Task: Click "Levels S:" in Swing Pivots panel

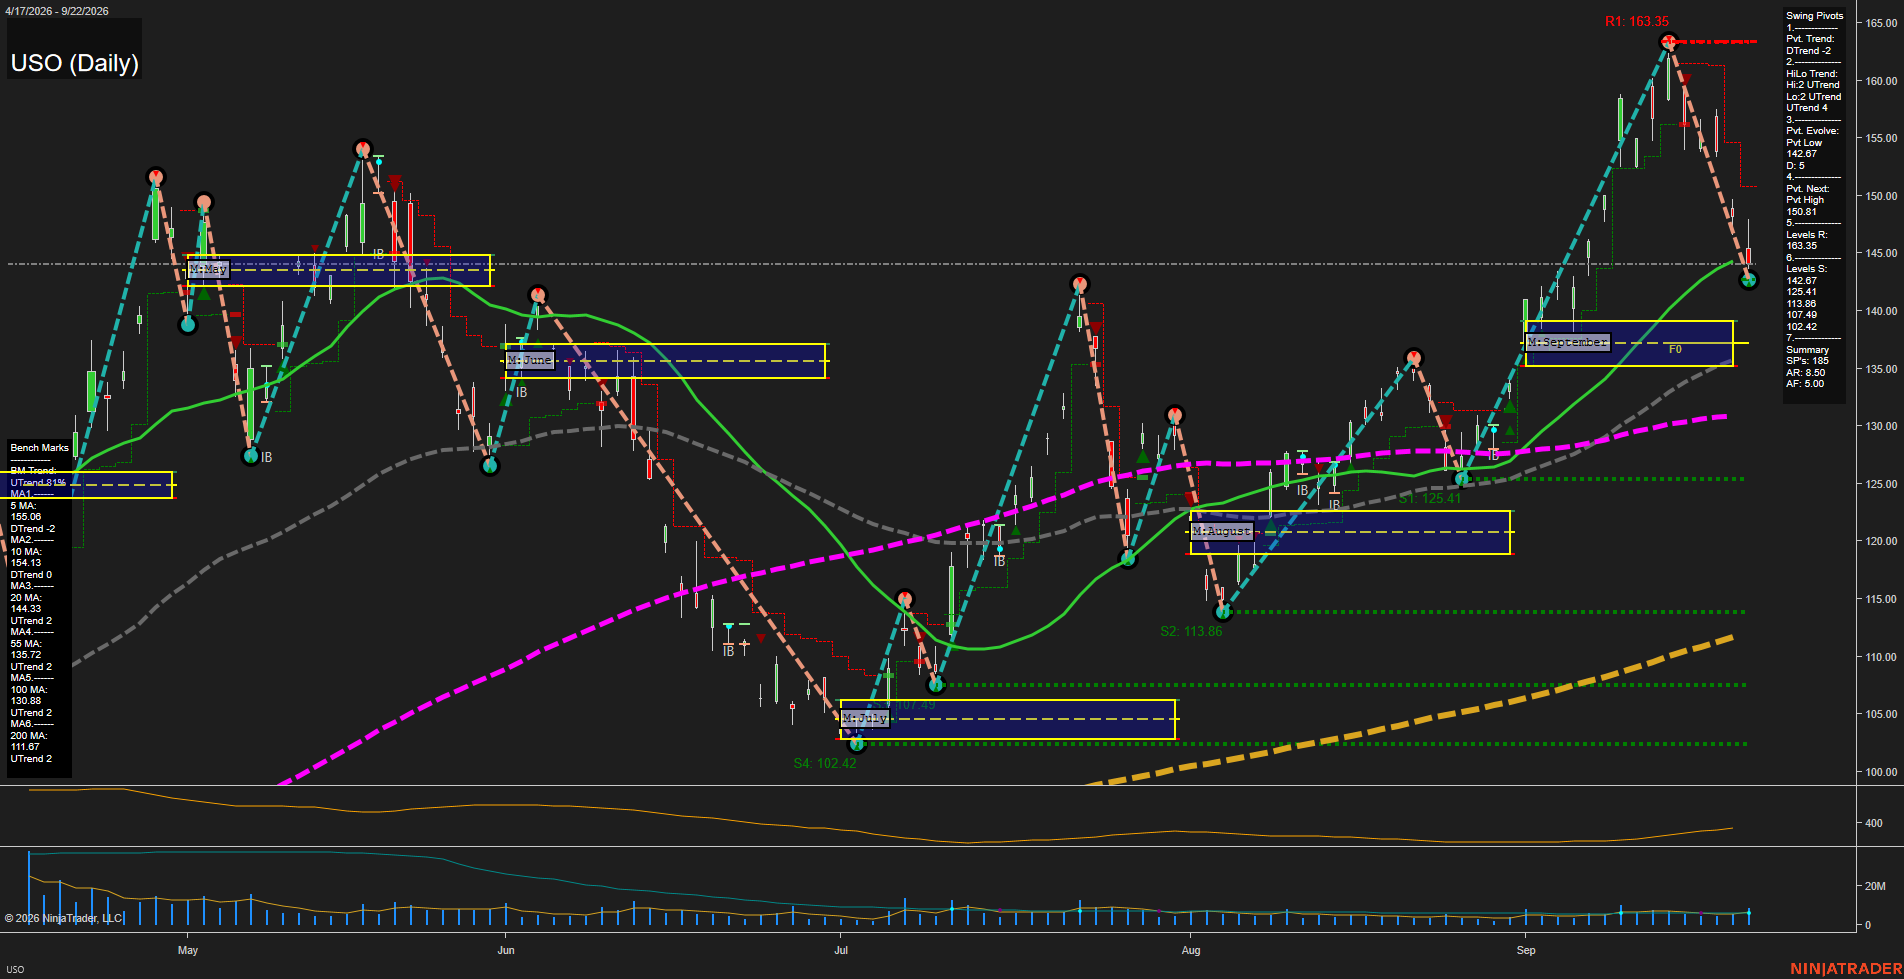Action: tap(1807, 269)
